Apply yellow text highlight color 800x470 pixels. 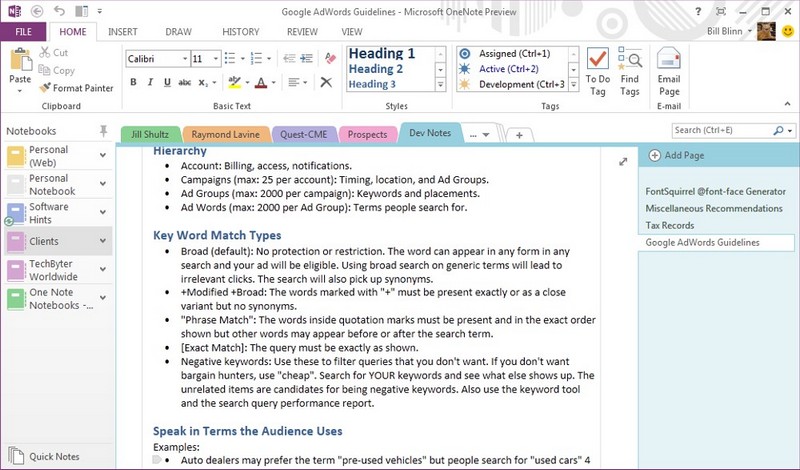[234, 82]
